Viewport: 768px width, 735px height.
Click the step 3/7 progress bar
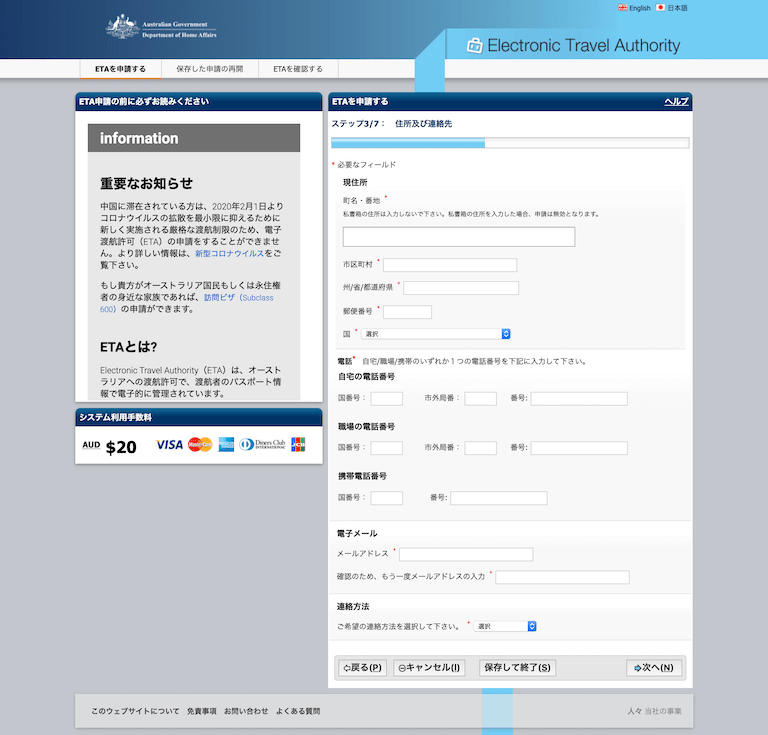pos(510,143)
